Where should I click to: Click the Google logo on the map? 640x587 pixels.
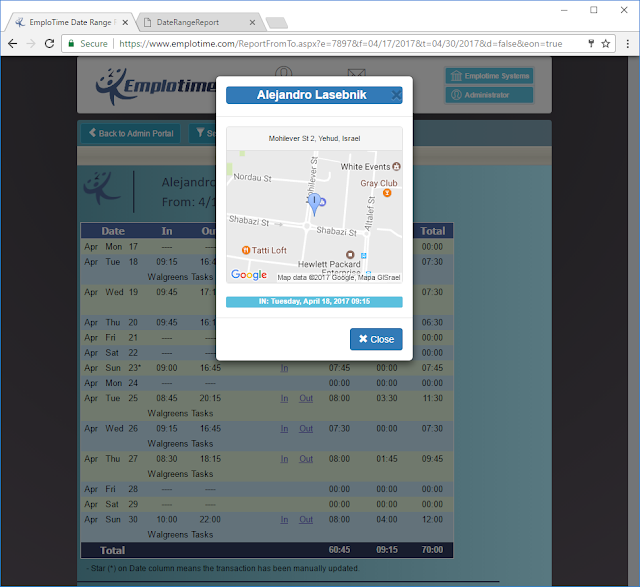[249, 274]
